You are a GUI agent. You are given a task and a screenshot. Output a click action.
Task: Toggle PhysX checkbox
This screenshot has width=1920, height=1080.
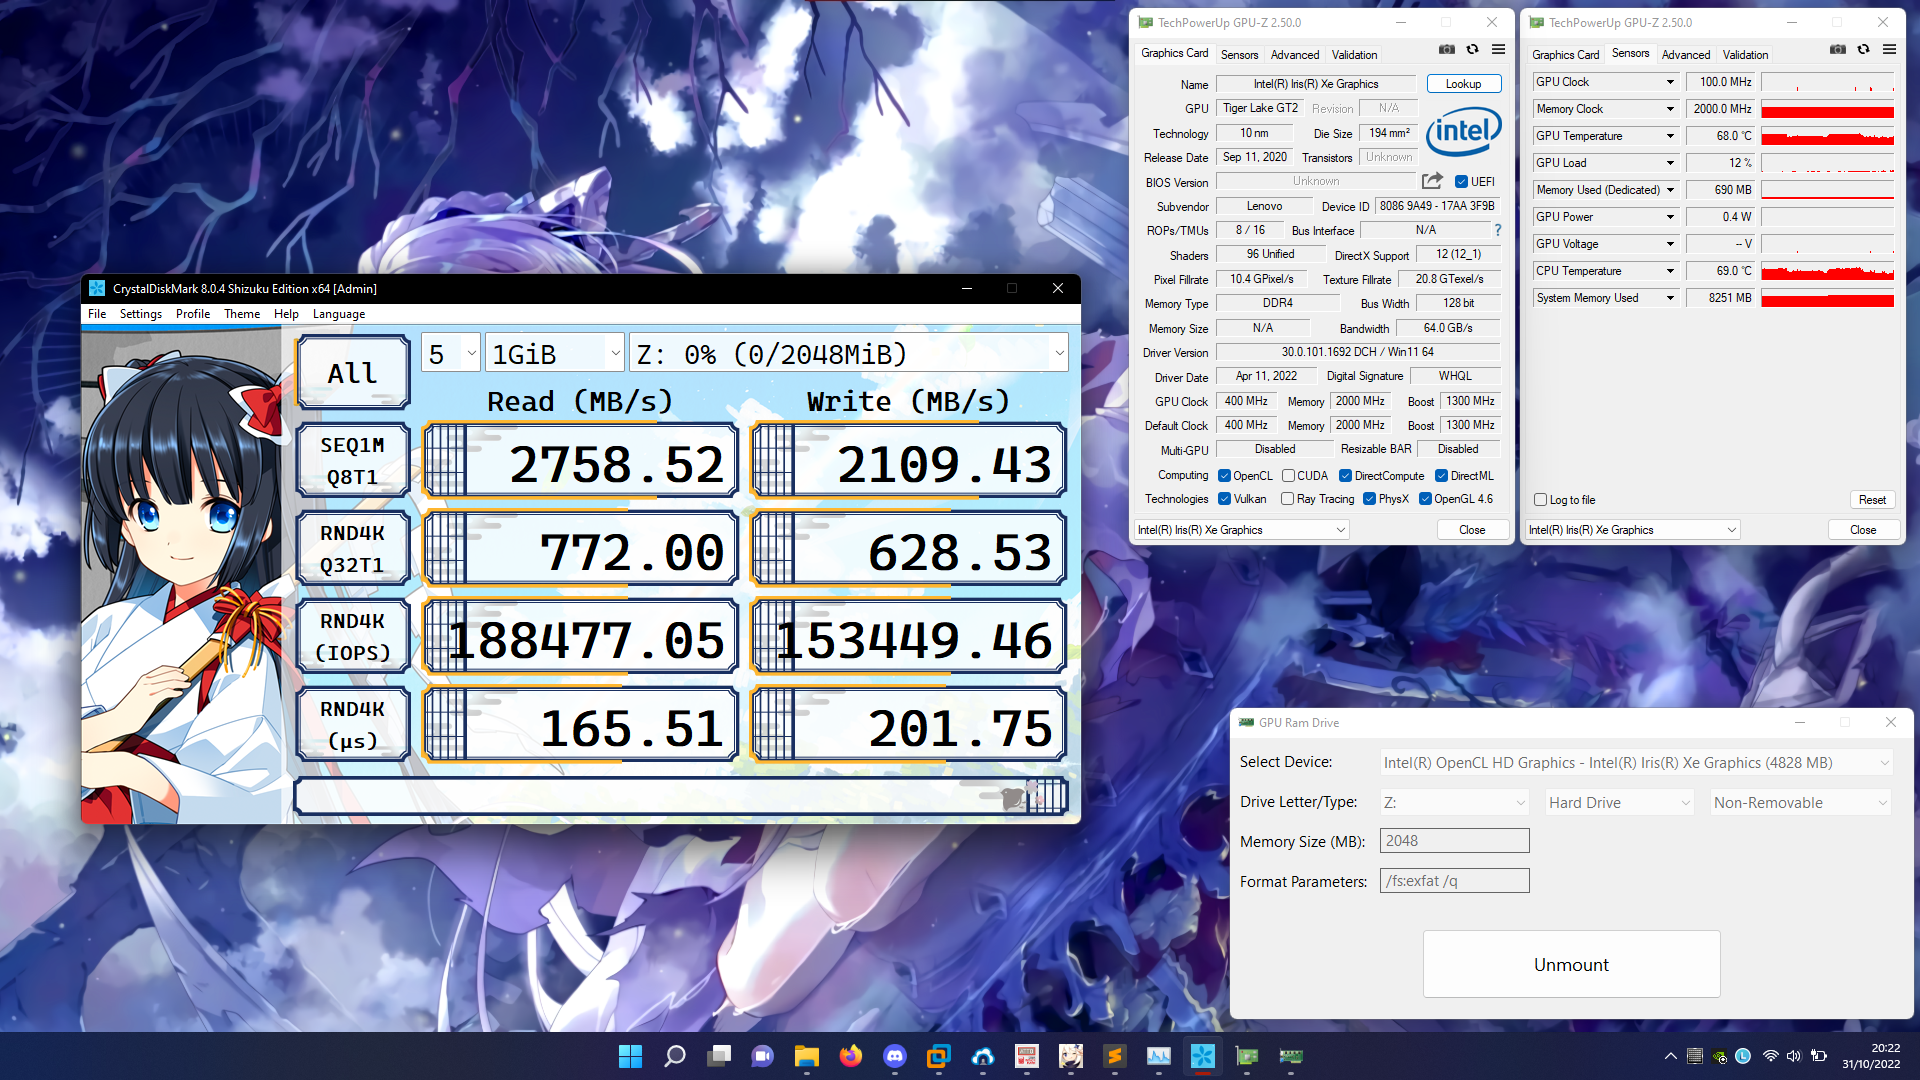pyautogui.click(x=1370, y=498)
